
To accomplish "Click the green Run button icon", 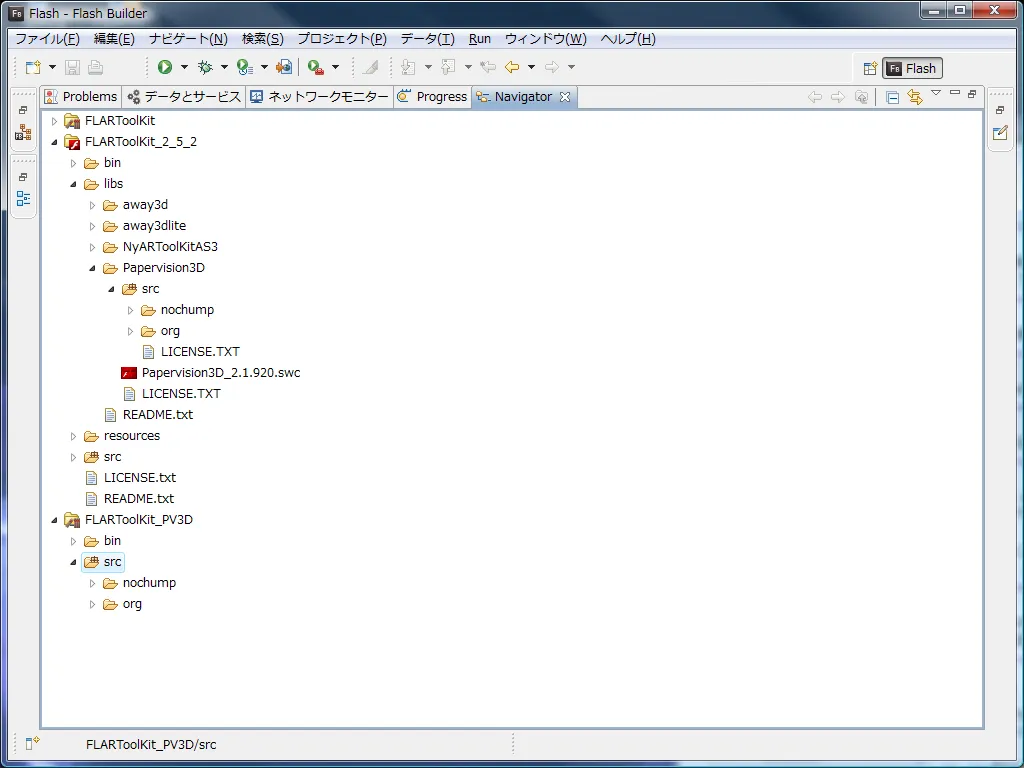I will (x=165, y=67).
